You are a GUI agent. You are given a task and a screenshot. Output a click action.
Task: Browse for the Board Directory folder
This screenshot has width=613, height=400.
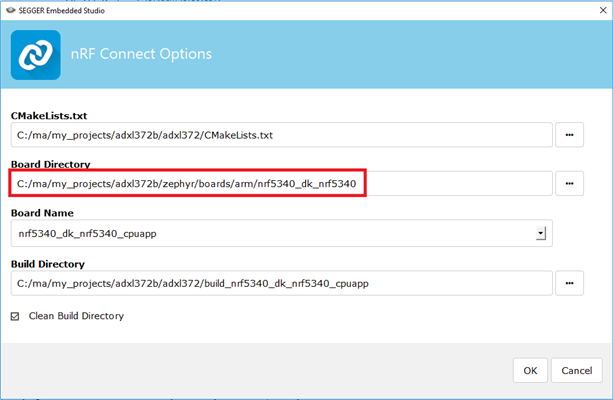pos(569,183)
